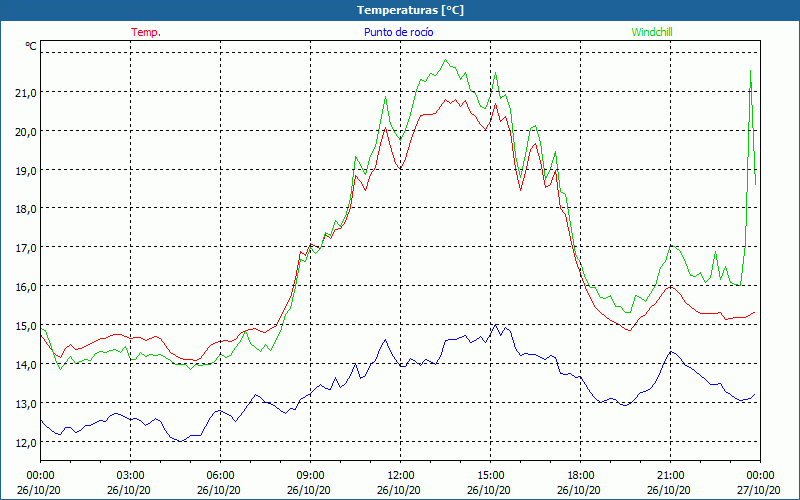The image size is (800, 500).
Task: Select the 19,0 y-axis value
Action: pos(28,170)
